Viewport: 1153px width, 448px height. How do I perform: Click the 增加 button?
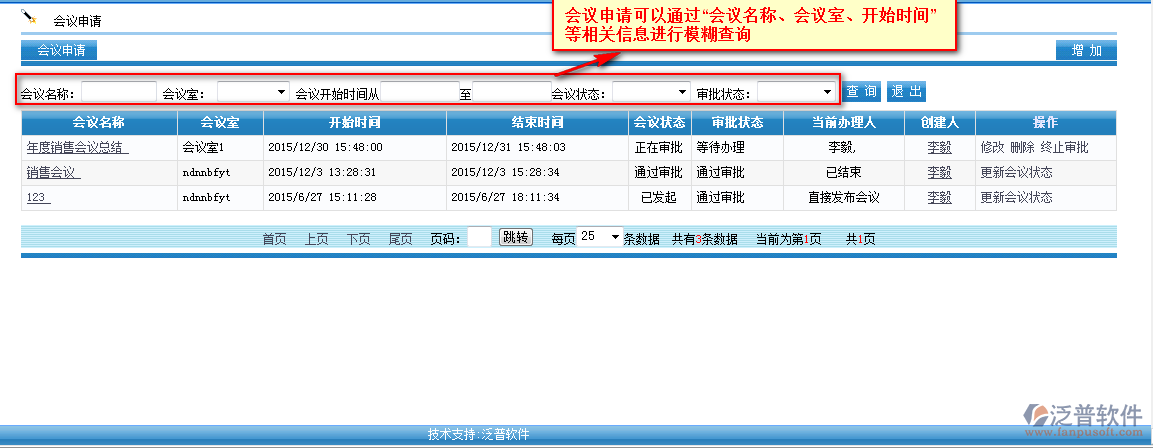(1086, 50)
